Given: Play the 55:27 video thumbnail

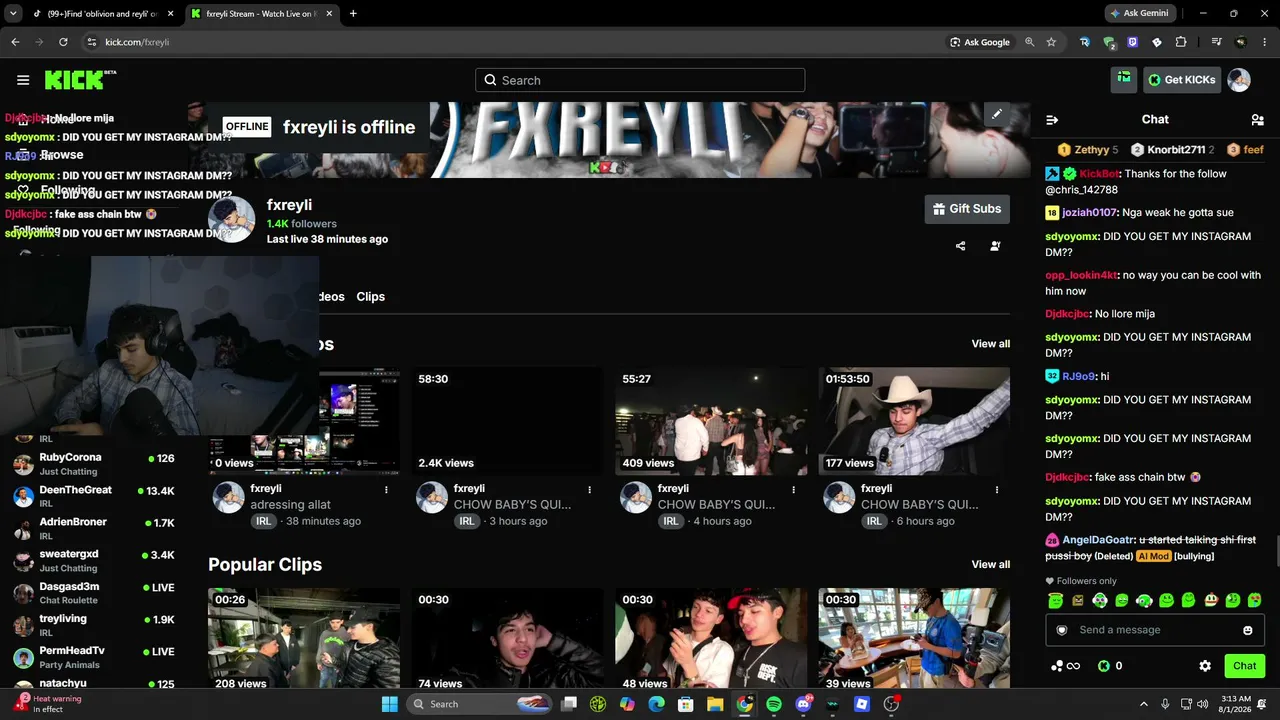Looking at the screenshot, I should click(711, 421).
